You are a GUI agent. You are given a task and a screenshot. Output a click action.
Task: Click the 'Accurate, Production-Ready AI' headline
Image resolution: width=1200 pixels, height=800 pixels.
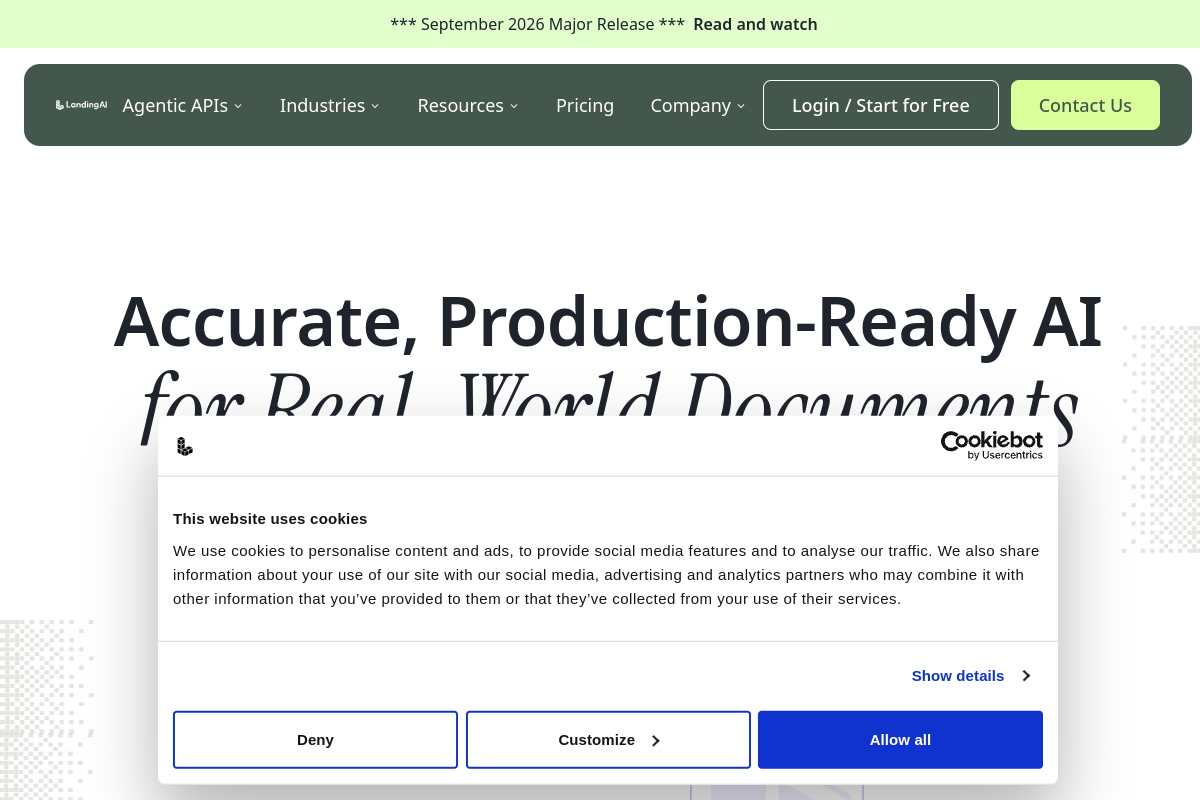(608, 322)
